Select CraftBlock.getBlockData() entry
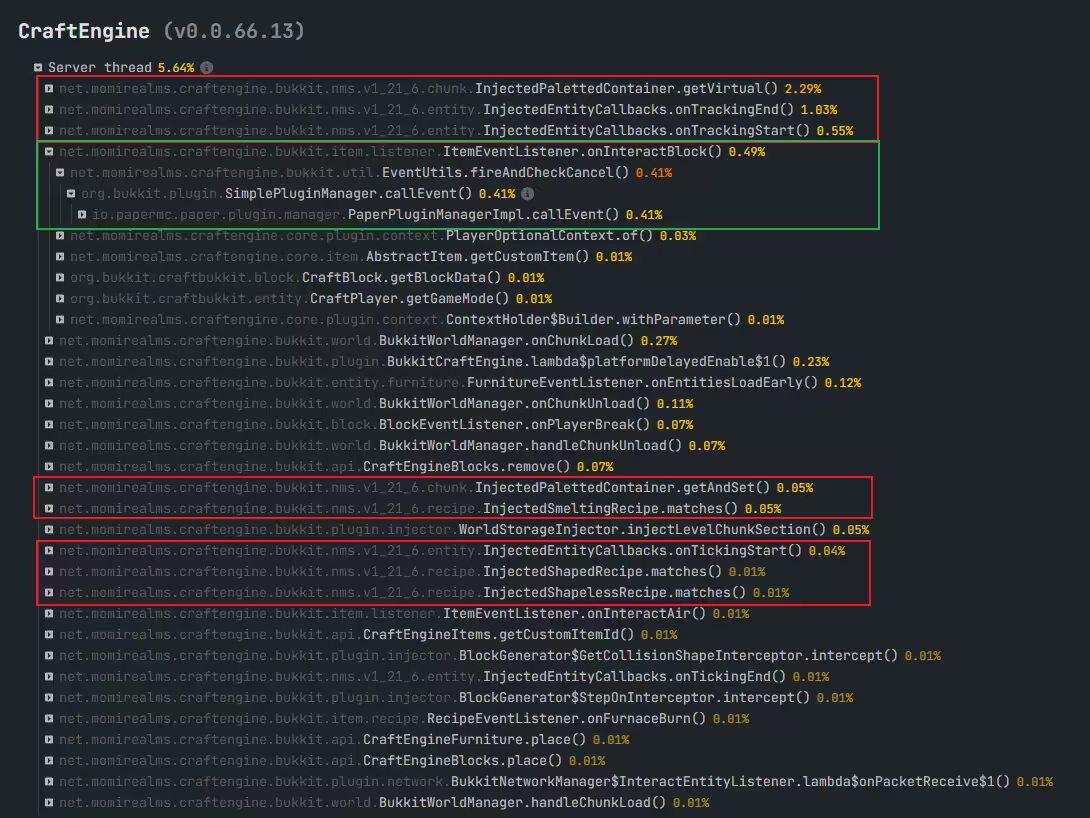This screenshot has width=1090, height=818. click(400, 278)
